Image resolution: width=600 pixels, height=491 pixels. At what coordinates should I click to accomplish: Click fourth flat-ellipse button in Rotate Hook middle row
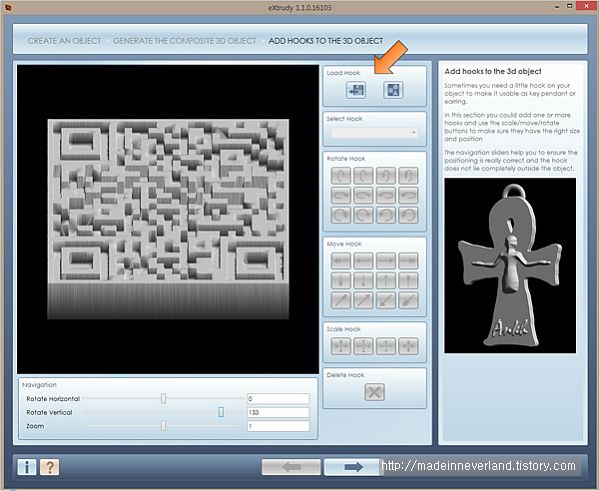tap(408, 195)
